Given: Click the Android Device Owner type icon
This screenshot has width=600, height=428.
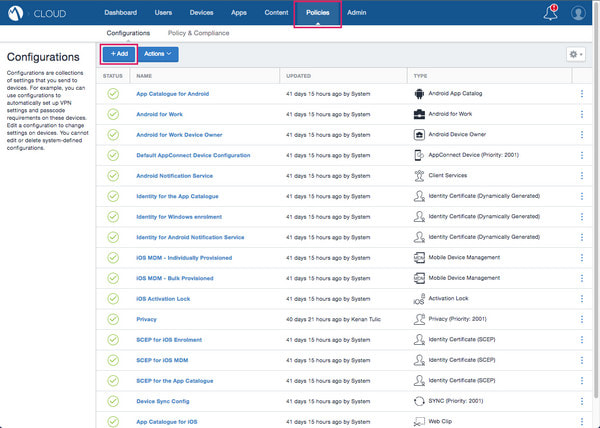Looking at the screenshot, I should pyautogui.click(x=419, y=135).
